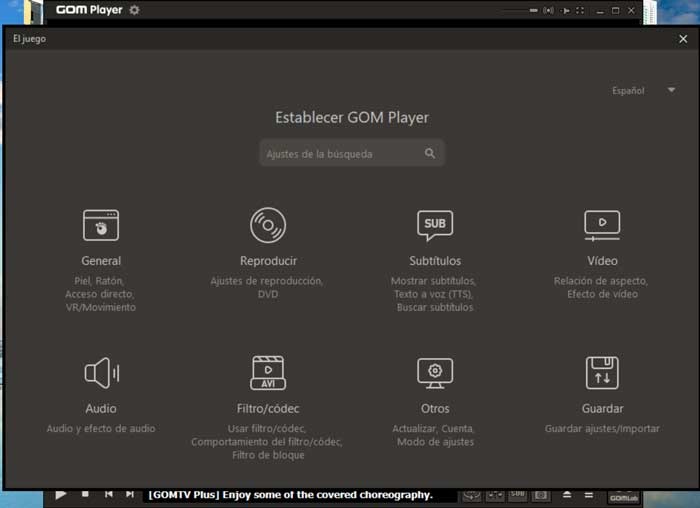
Task: Play video in GOM Player
Action: (x=61, y=495)
